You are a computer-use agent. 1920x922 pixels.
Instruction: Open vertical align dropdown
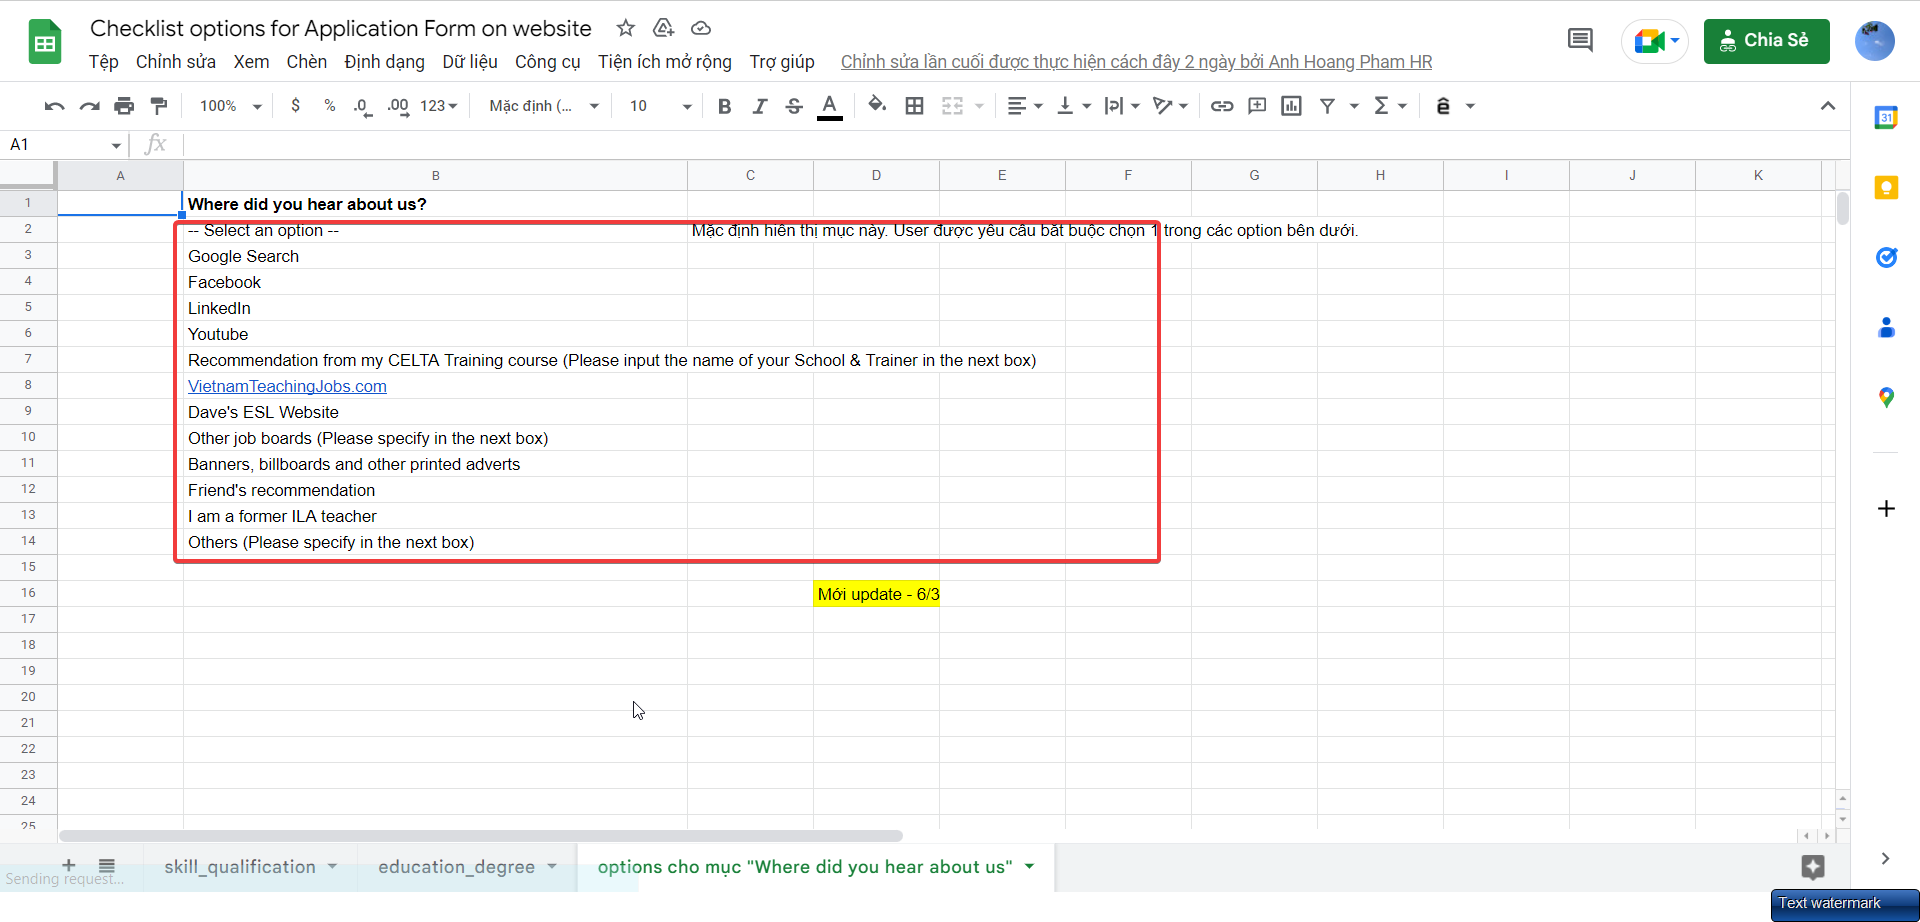pyautogui.click(x=1074, y=106)
